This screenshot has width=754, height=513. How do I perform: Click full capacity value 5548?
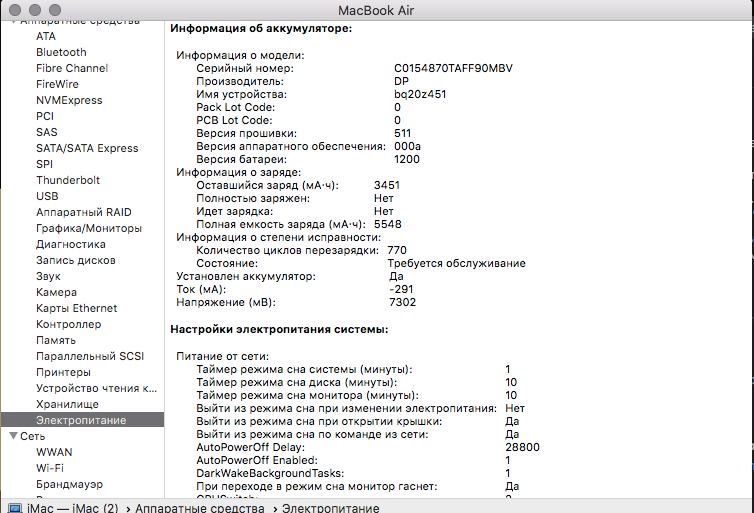point(388,224)
